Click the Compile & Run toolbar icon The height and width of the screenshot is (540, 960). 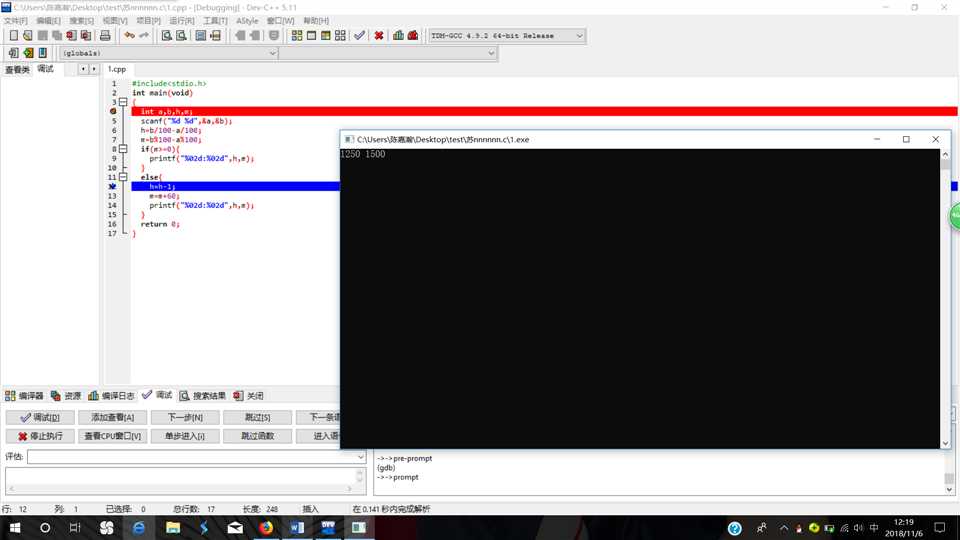(x=326, y=36)
